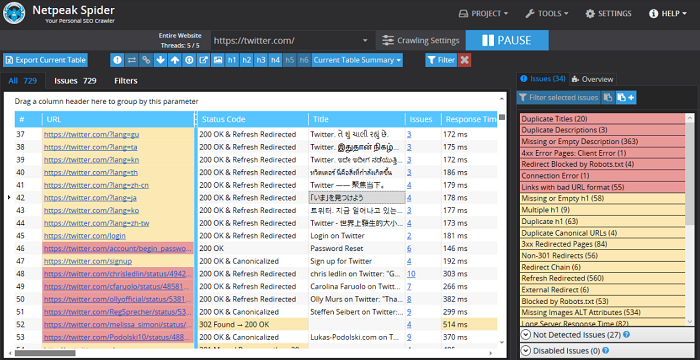This screenshot has width=700, height=360.
Task: Click the issues report exclamation toolbar icon
Action: pyautogui.click(x=117, y=60)
